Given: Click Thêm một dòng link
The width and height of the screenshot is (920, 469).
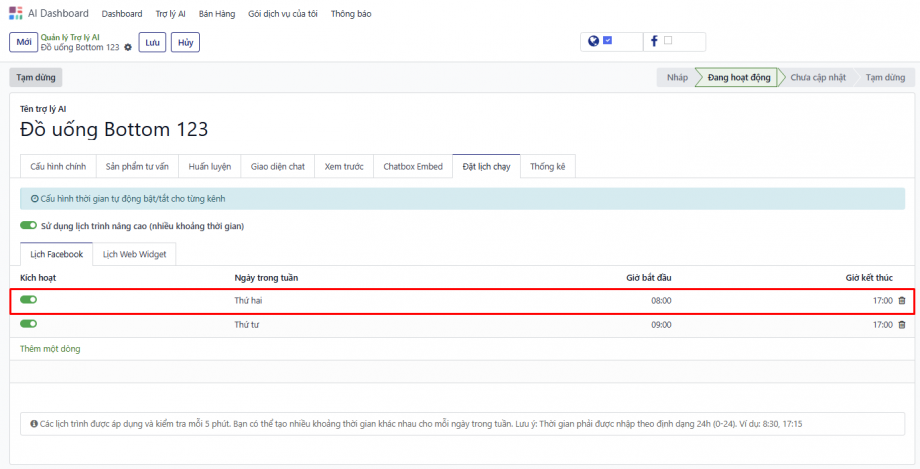Looking at the screenshot, I should [x=50, y=349].
